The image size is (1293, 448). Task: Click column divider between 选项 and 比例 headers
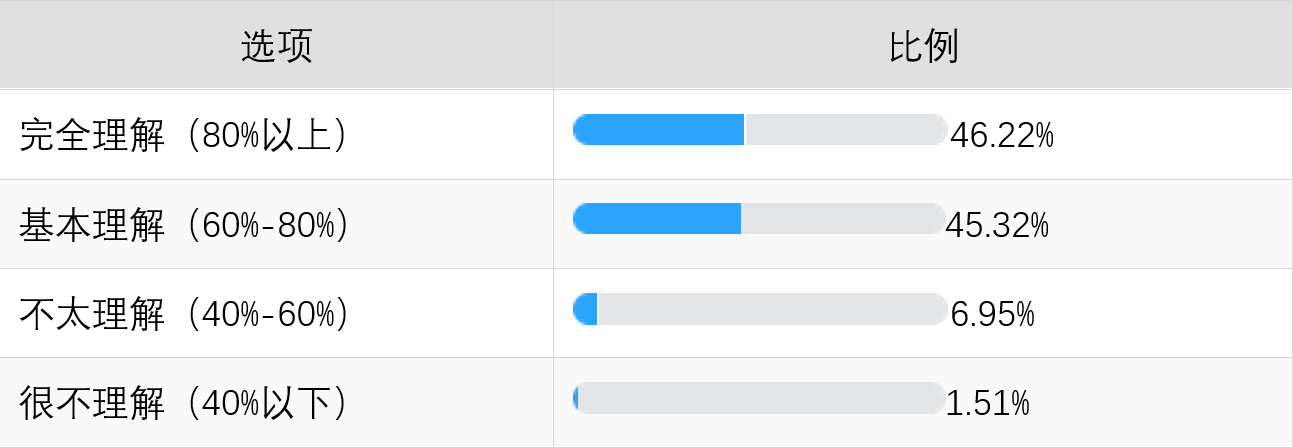tap(553, 46)
